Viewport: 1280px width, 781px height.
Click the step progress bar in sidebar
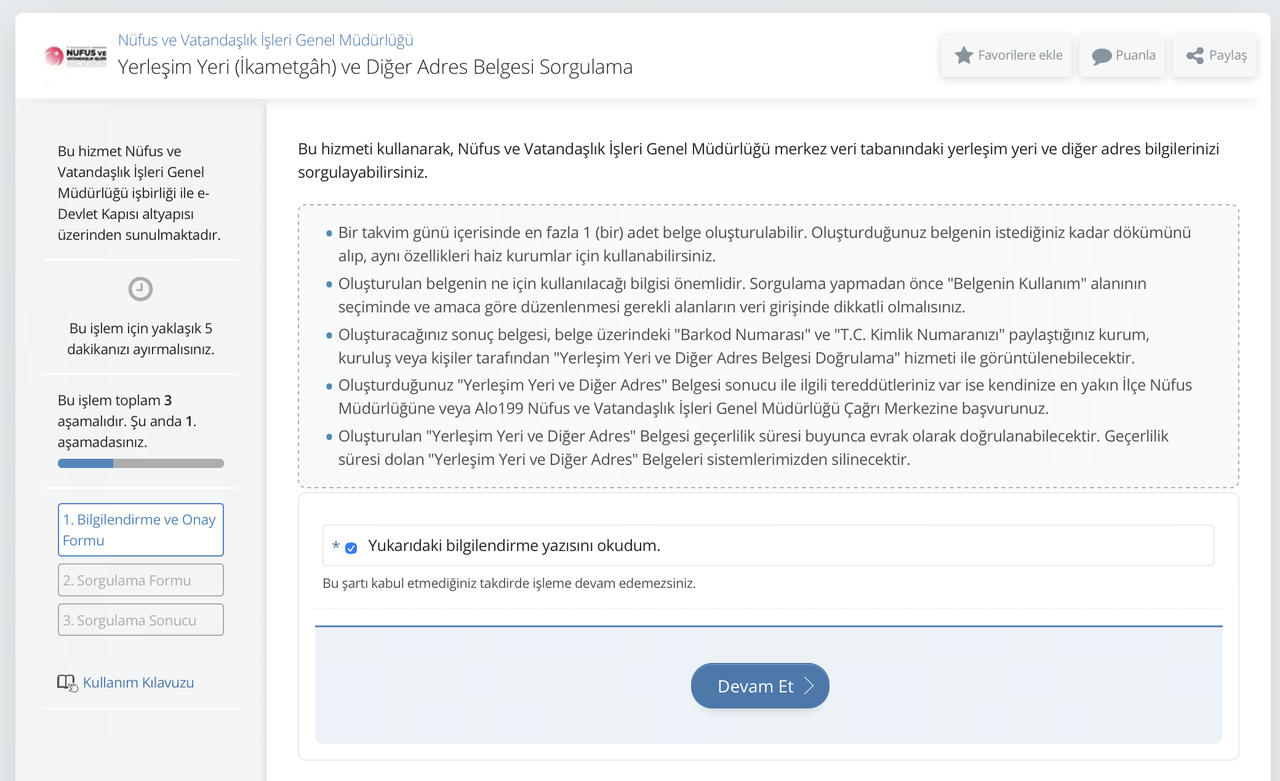[141, 463]
